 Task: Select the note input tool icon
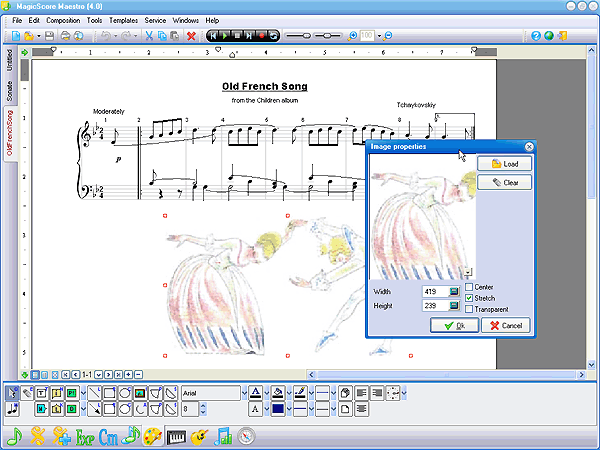pos(12,409)
